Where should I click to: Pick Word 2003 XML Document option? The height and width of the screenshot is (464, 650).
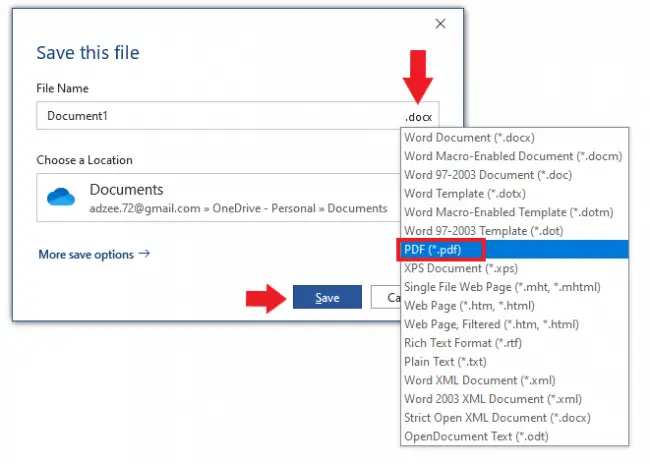click(514, 399)
